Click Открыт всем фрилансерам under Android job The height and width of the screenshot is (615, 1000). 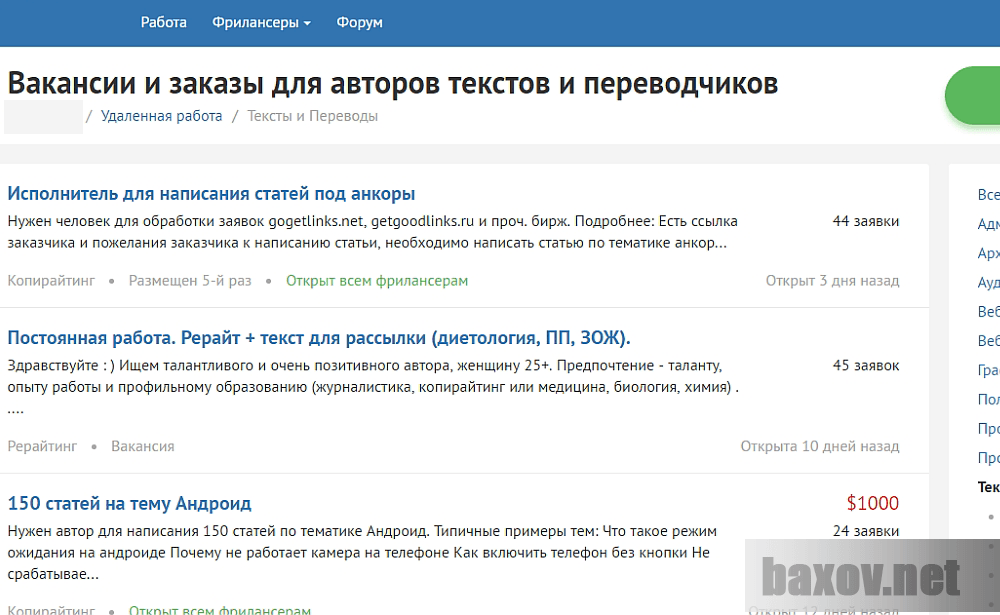219,610
